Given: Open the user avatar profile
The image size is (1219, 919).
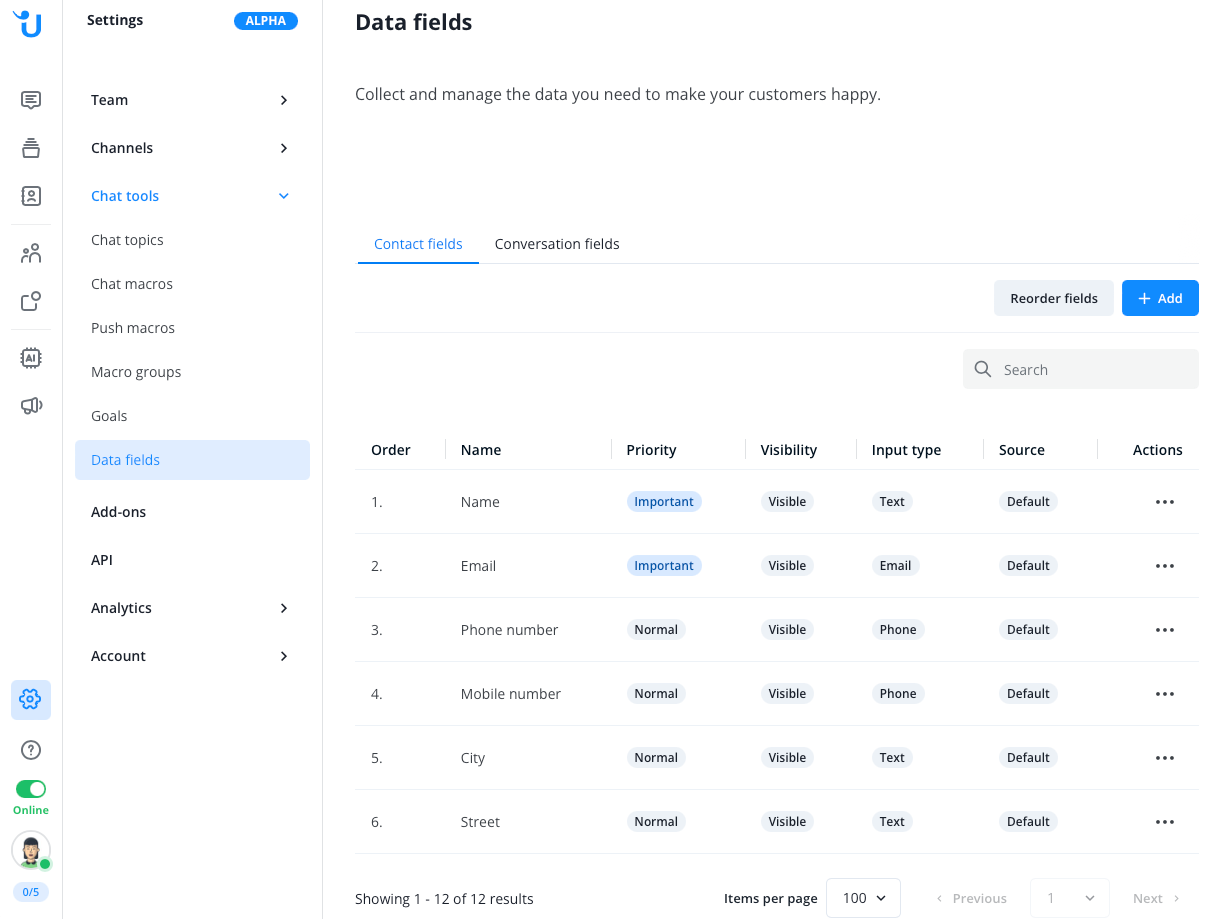Looking at the screenshot, I should 31,850.
